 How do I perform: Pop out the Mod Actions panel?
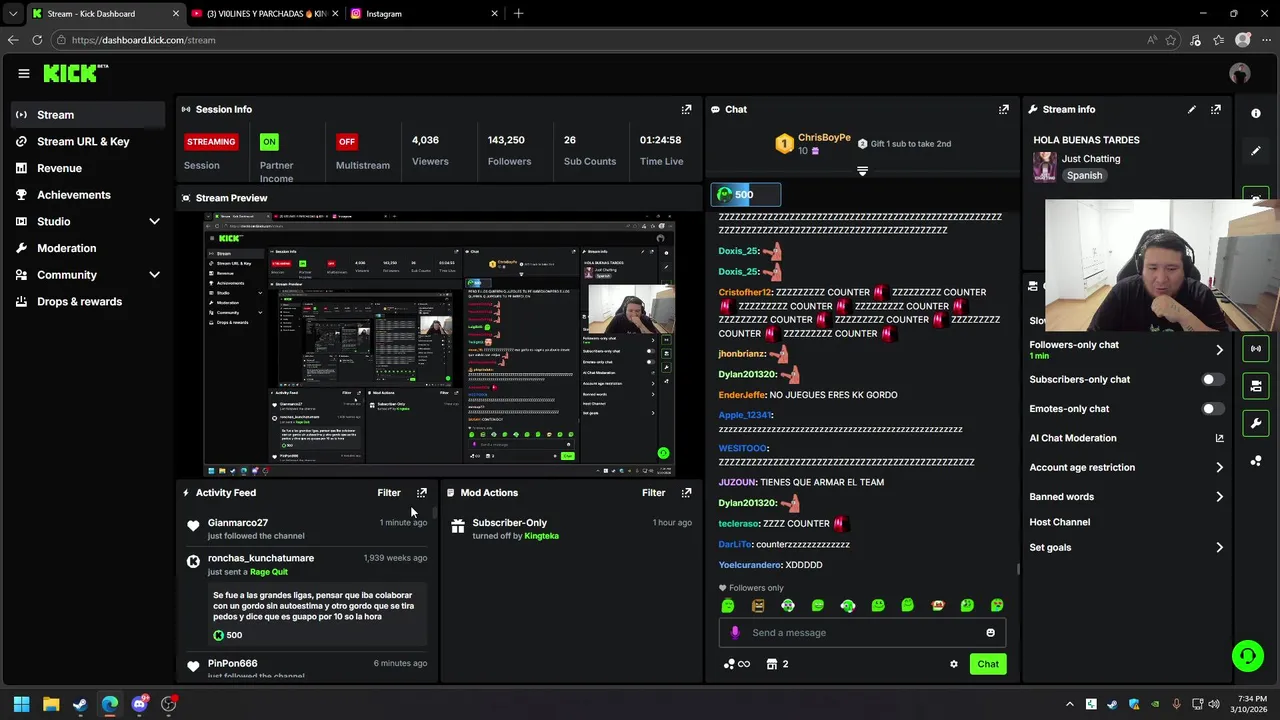(x=686, y=492)
